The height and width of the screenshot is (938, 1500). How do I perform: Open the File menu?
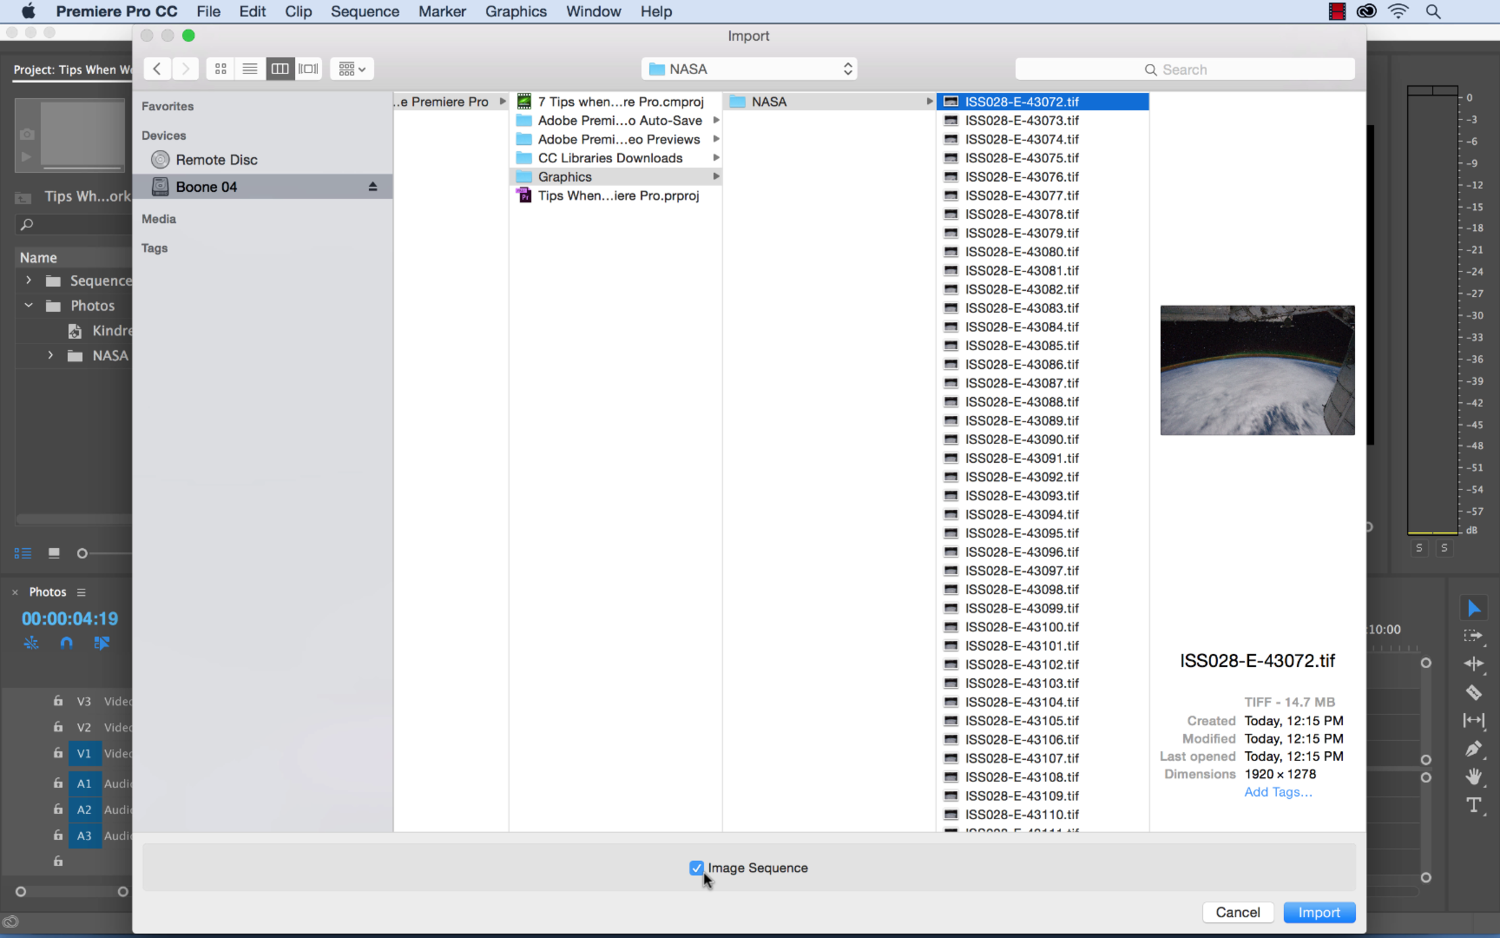(209, 11)
